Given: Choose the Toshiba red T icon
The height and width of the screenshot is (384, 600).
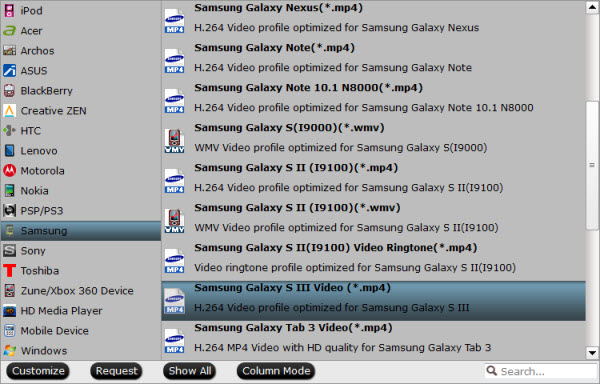Looking at the screenshot, I should point(9,271).
